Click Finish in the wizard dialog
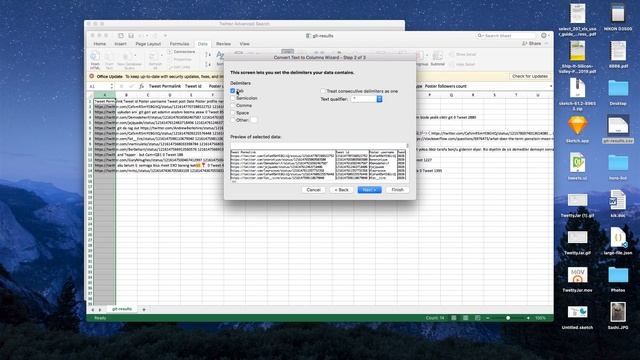The height and width of the screenshot is (360, 640). pyautogui.click(x=398, y=190)
